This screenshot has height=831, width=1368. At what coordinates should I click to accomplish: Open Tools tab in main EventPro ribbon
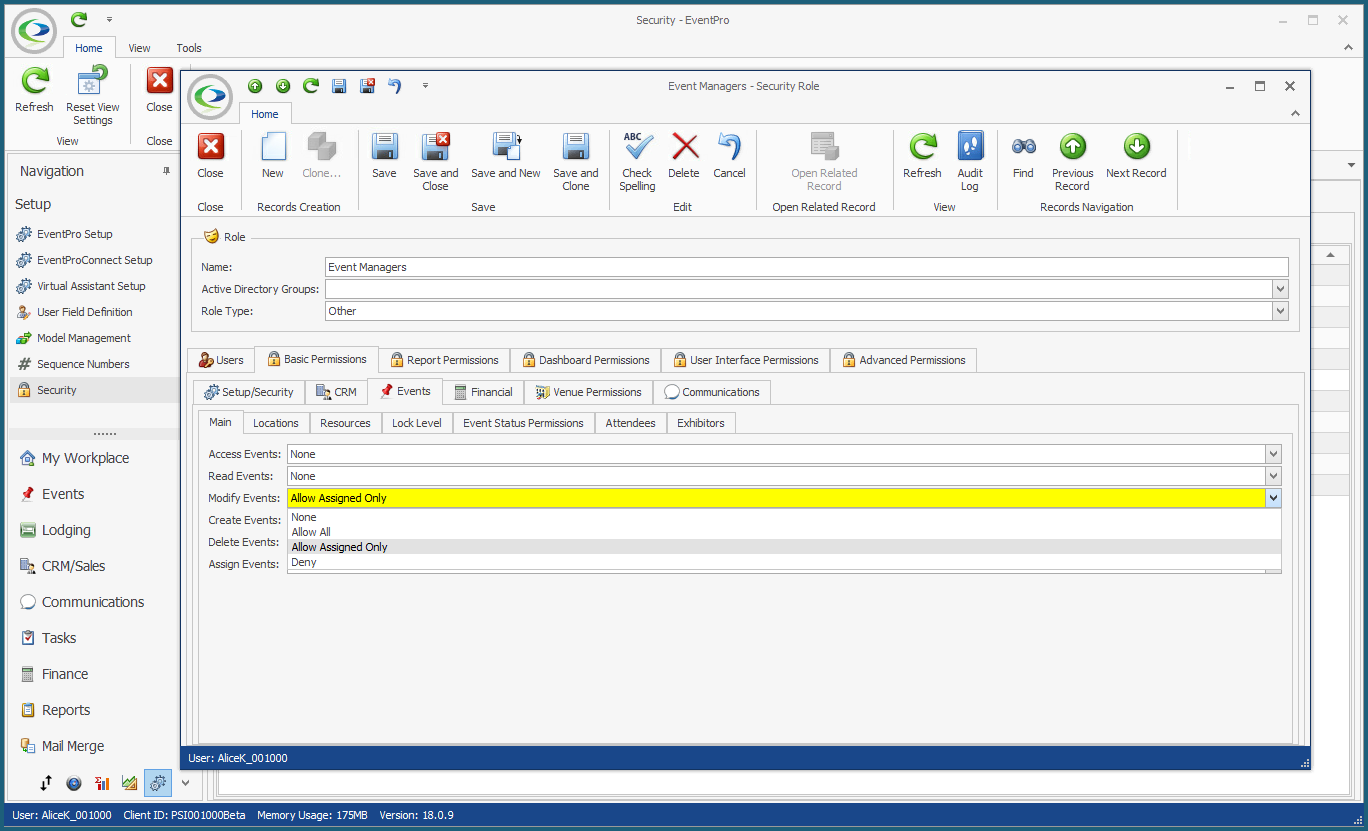coord(189,48)
